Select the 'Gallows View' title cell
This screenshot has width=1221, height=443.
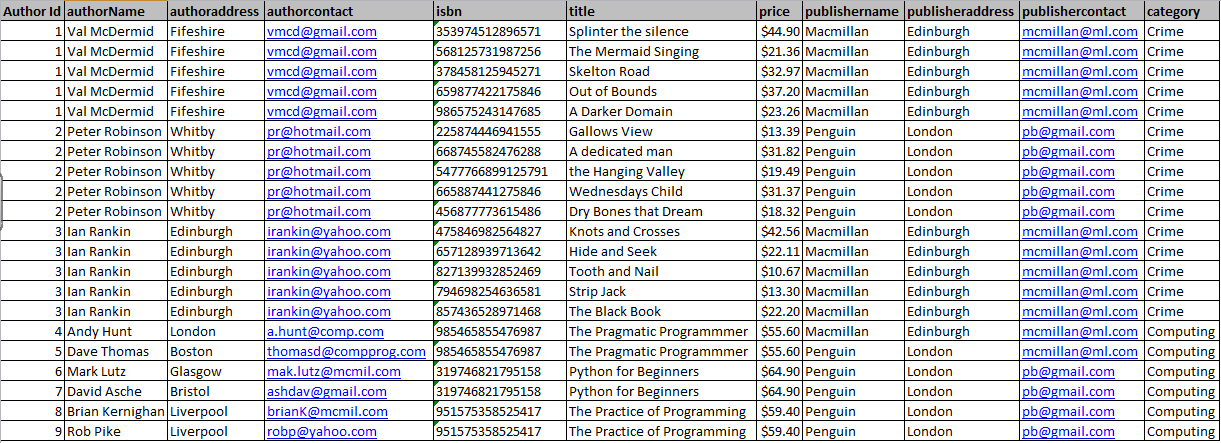point(661,131)
